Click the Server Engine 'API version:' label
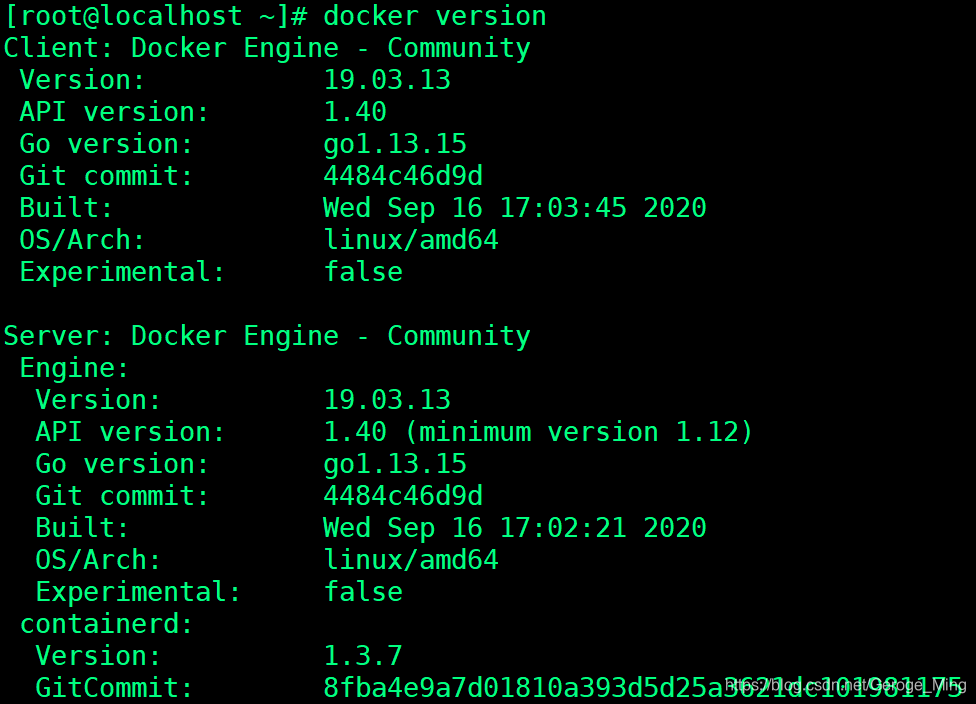The image size is (976, 704). pyautogui.click(x=130, y=432)
